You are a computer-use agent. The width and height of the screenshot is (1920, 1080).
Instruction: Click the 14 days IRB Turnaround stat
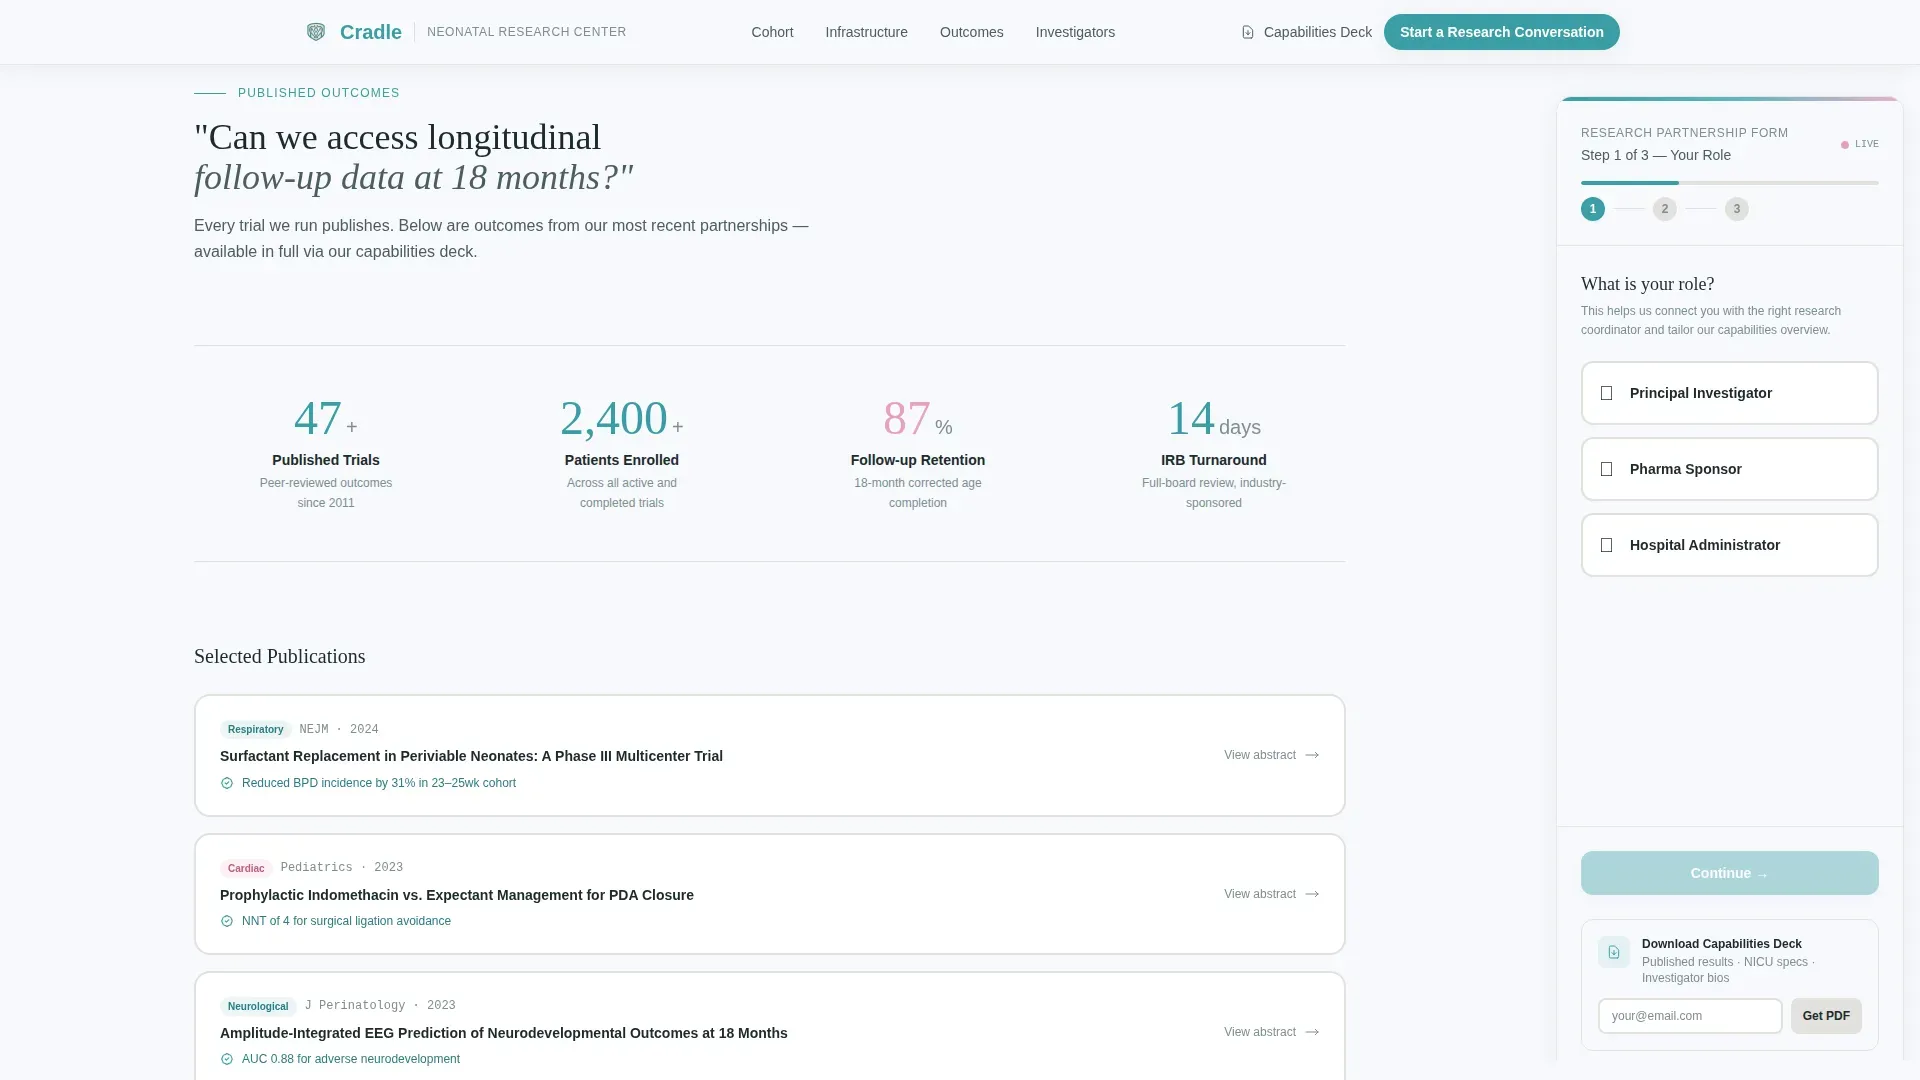(1214, 453)
